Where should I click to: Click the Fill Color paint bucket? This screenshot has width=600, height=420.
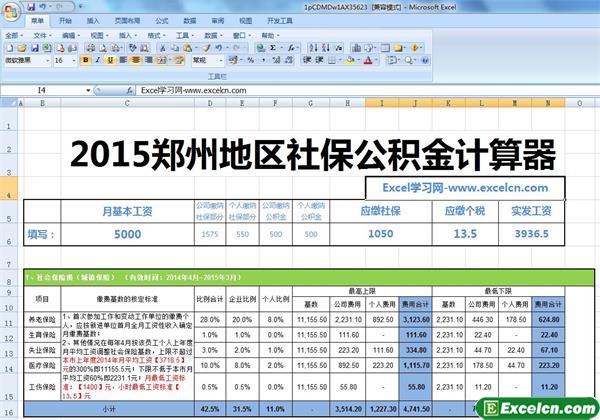click(x=350, y=60)
